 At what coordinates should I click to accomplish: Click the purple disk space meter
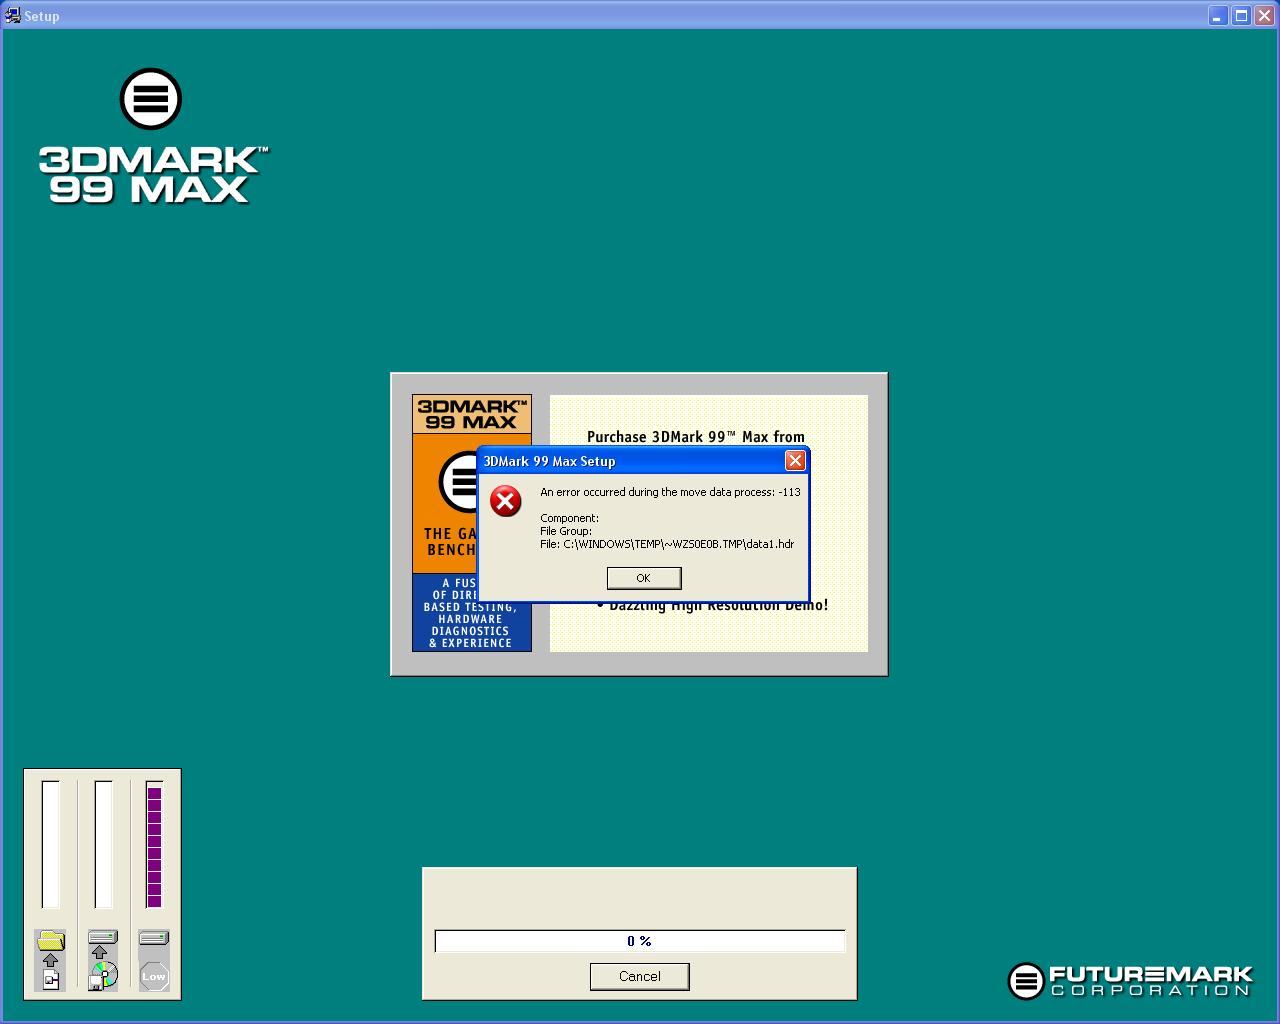154,845
